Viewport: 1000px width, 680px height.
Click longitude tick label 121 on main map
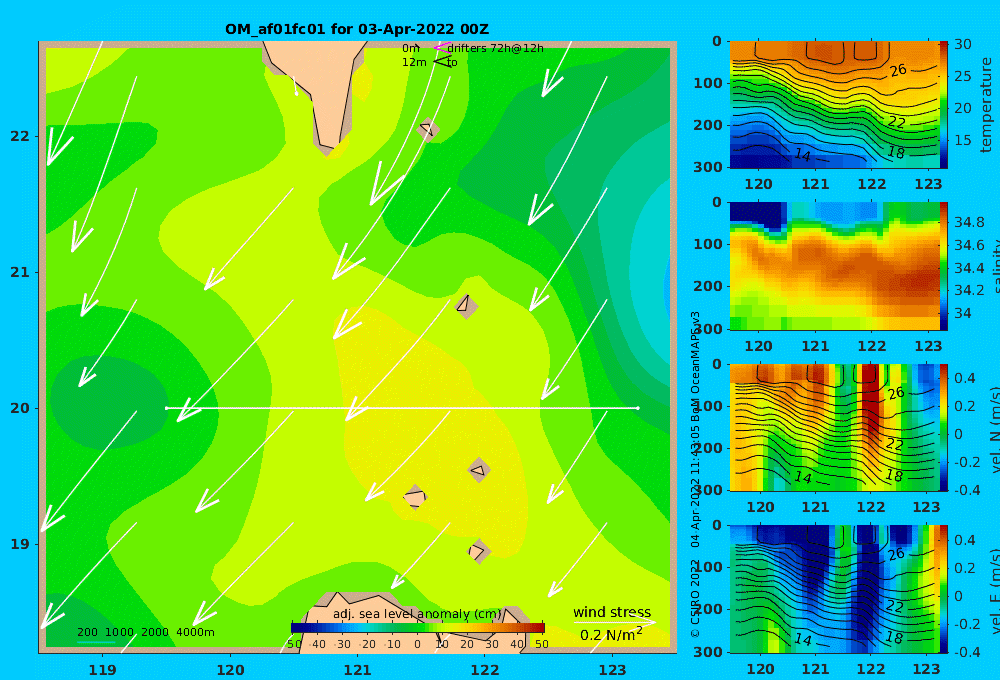point(357,670)
